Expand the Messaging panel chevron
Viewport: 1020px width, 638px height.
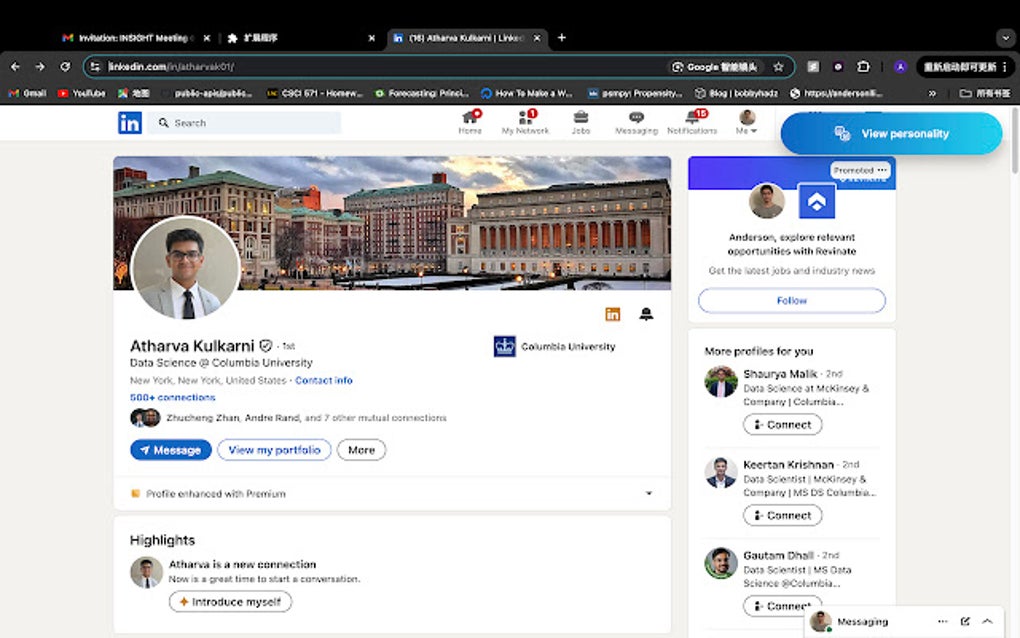pyautogui.click(x=987, y=621)
